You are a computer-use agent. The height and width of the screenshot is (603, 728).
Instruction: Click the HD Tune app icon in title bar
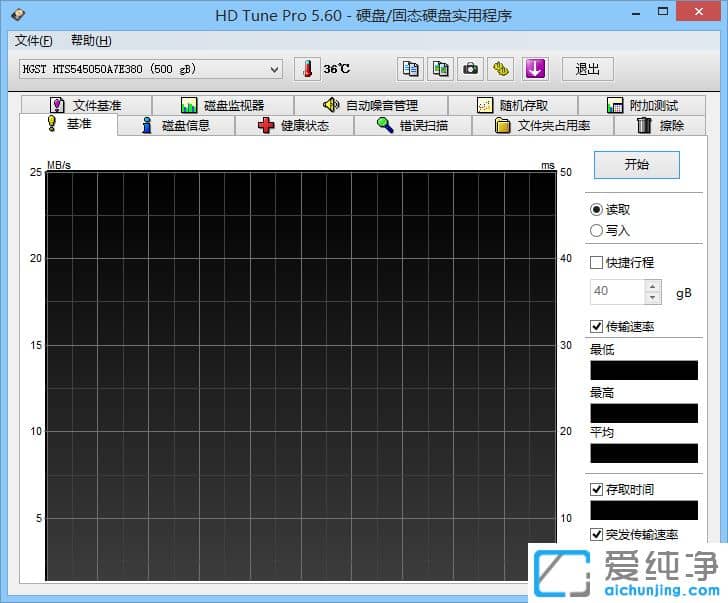coord(18,15)
